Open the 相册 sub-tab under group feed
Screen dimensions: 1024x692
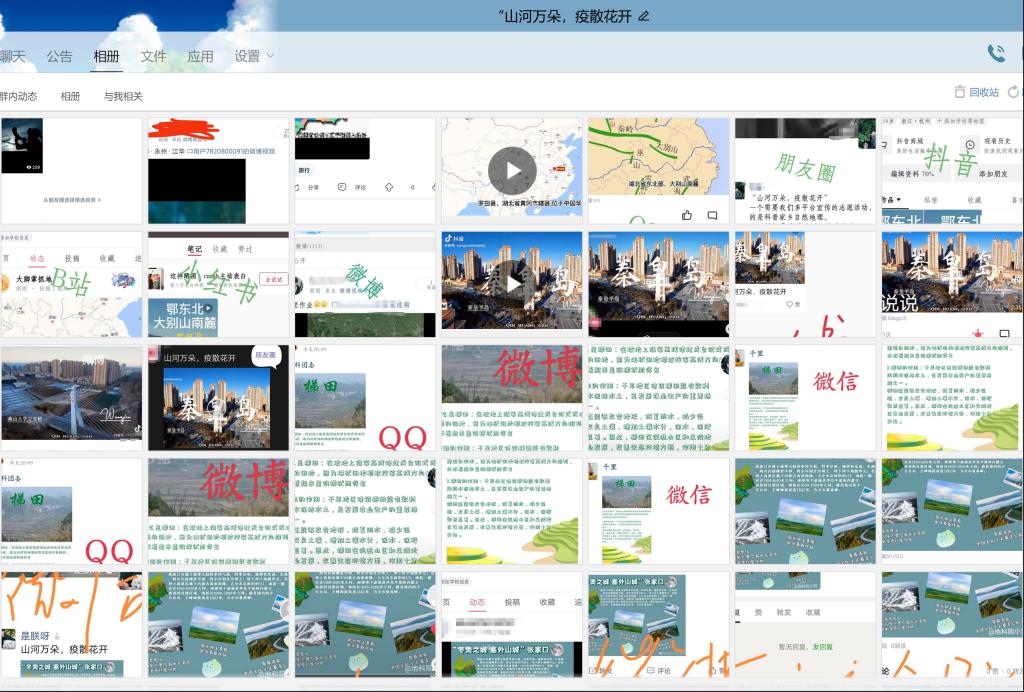(x=70, y=96)
